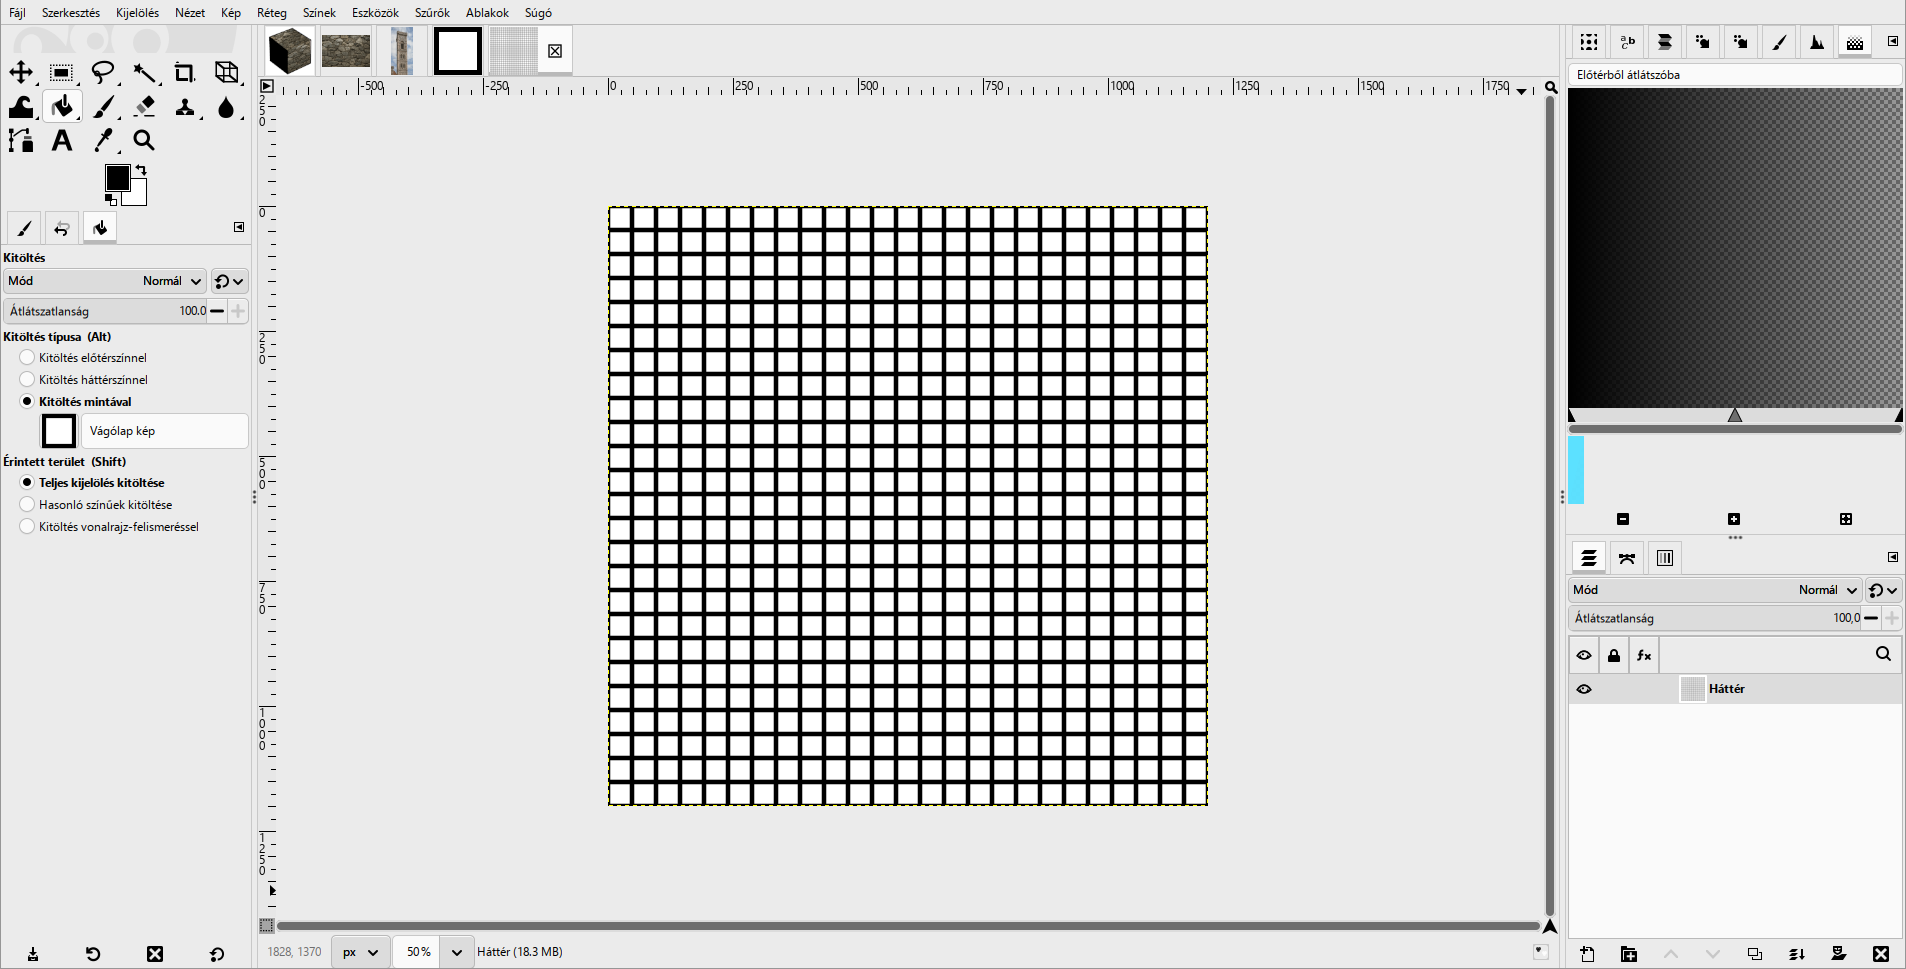Select the Text tool
1906x969 pixels.
pos(62,140)
